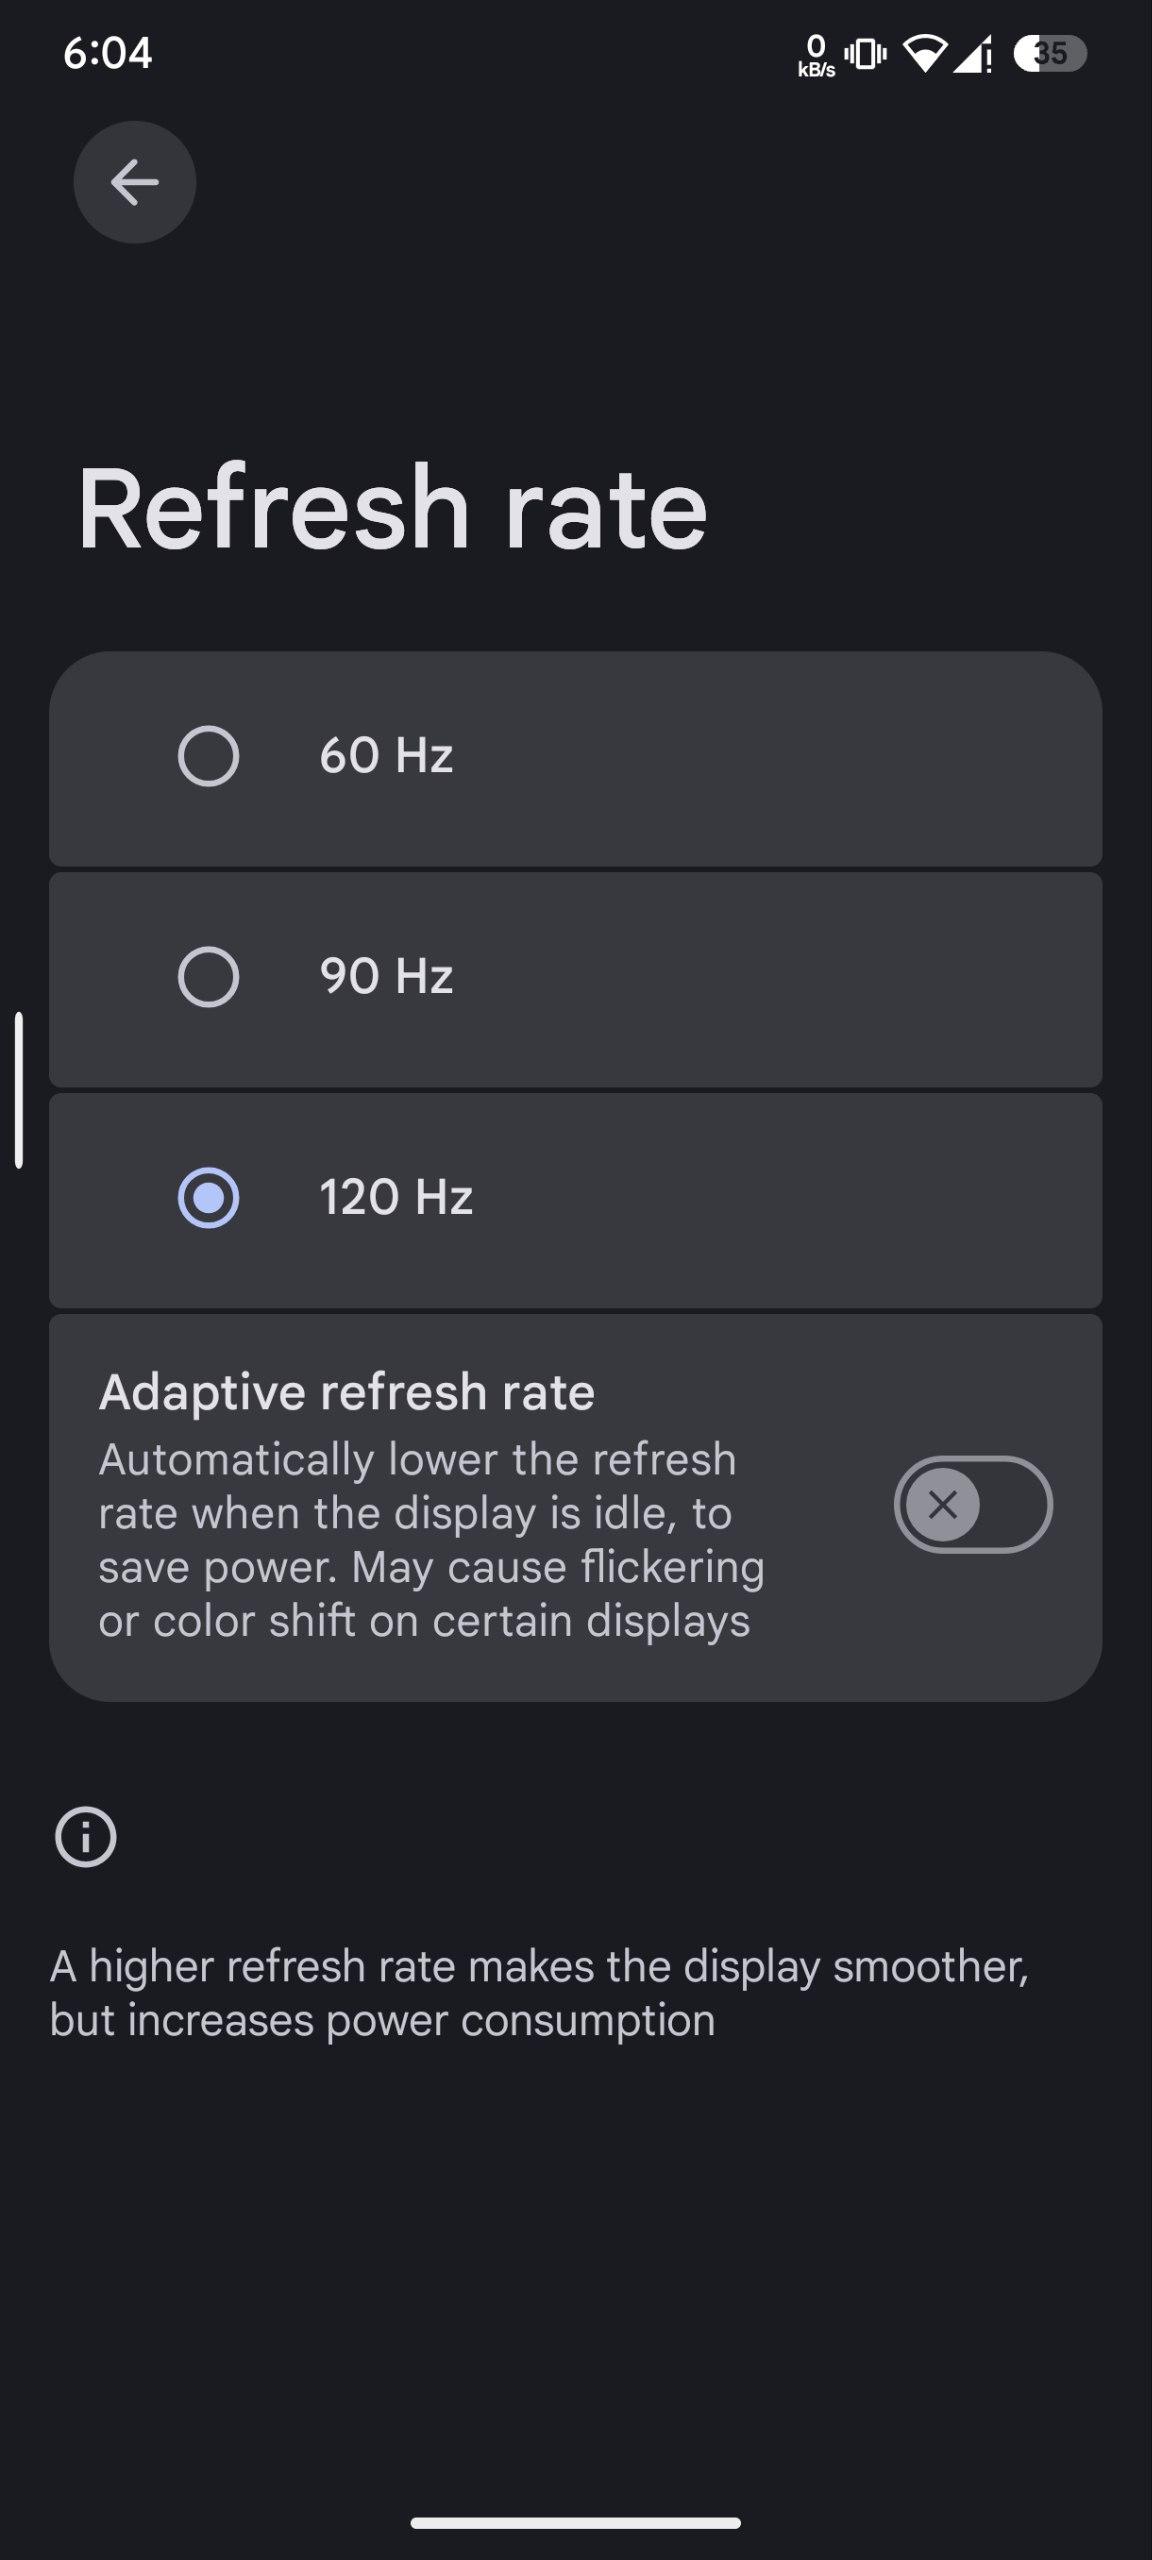Tap the gesture navigation pill at bottom
Screen dimensions: 1152x2560
coord(576,2523)
